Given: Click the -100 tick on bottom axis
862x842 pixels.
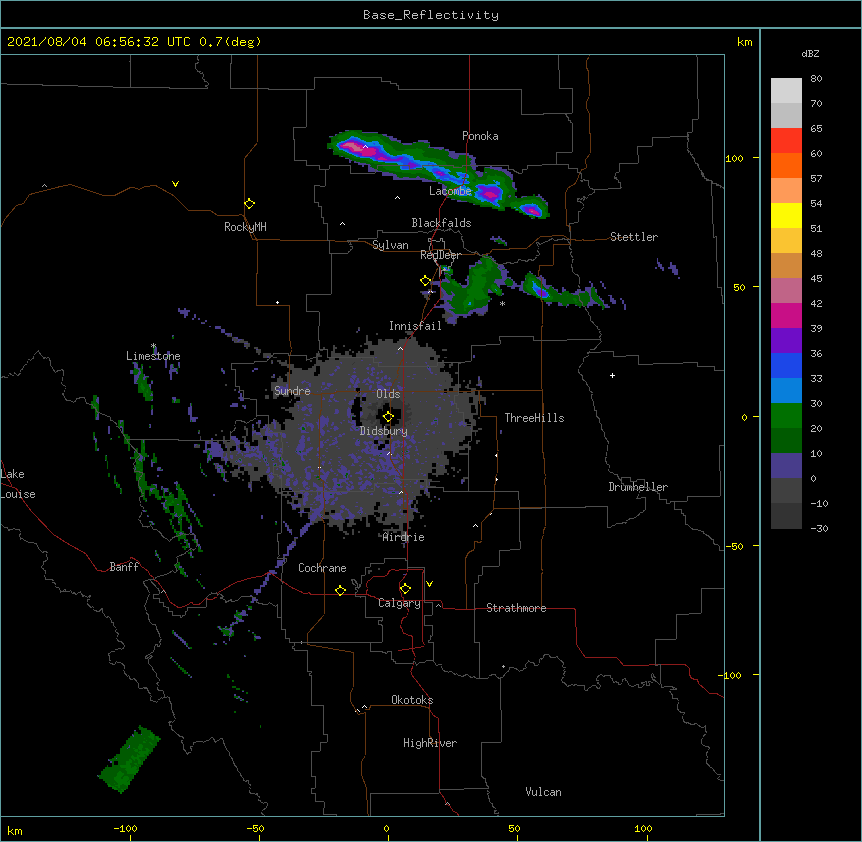Looking at the screenshot, I should point(125,828).
